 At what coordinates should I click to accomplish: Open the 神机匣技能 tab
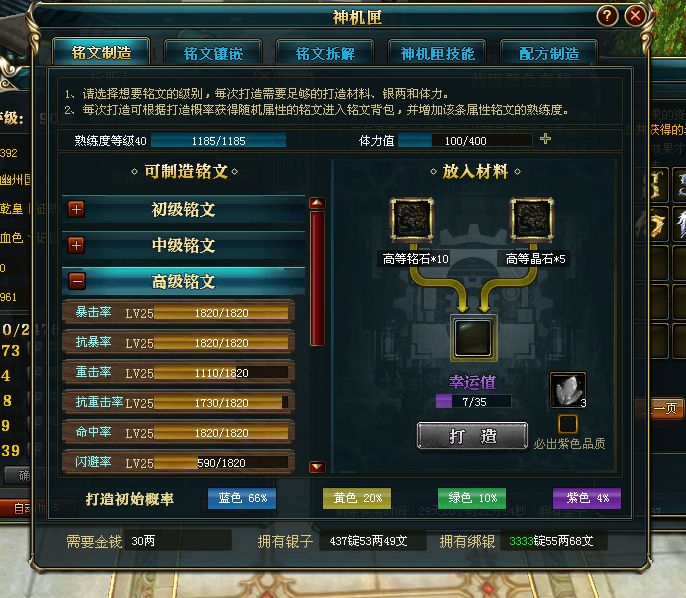coord(437,53)
